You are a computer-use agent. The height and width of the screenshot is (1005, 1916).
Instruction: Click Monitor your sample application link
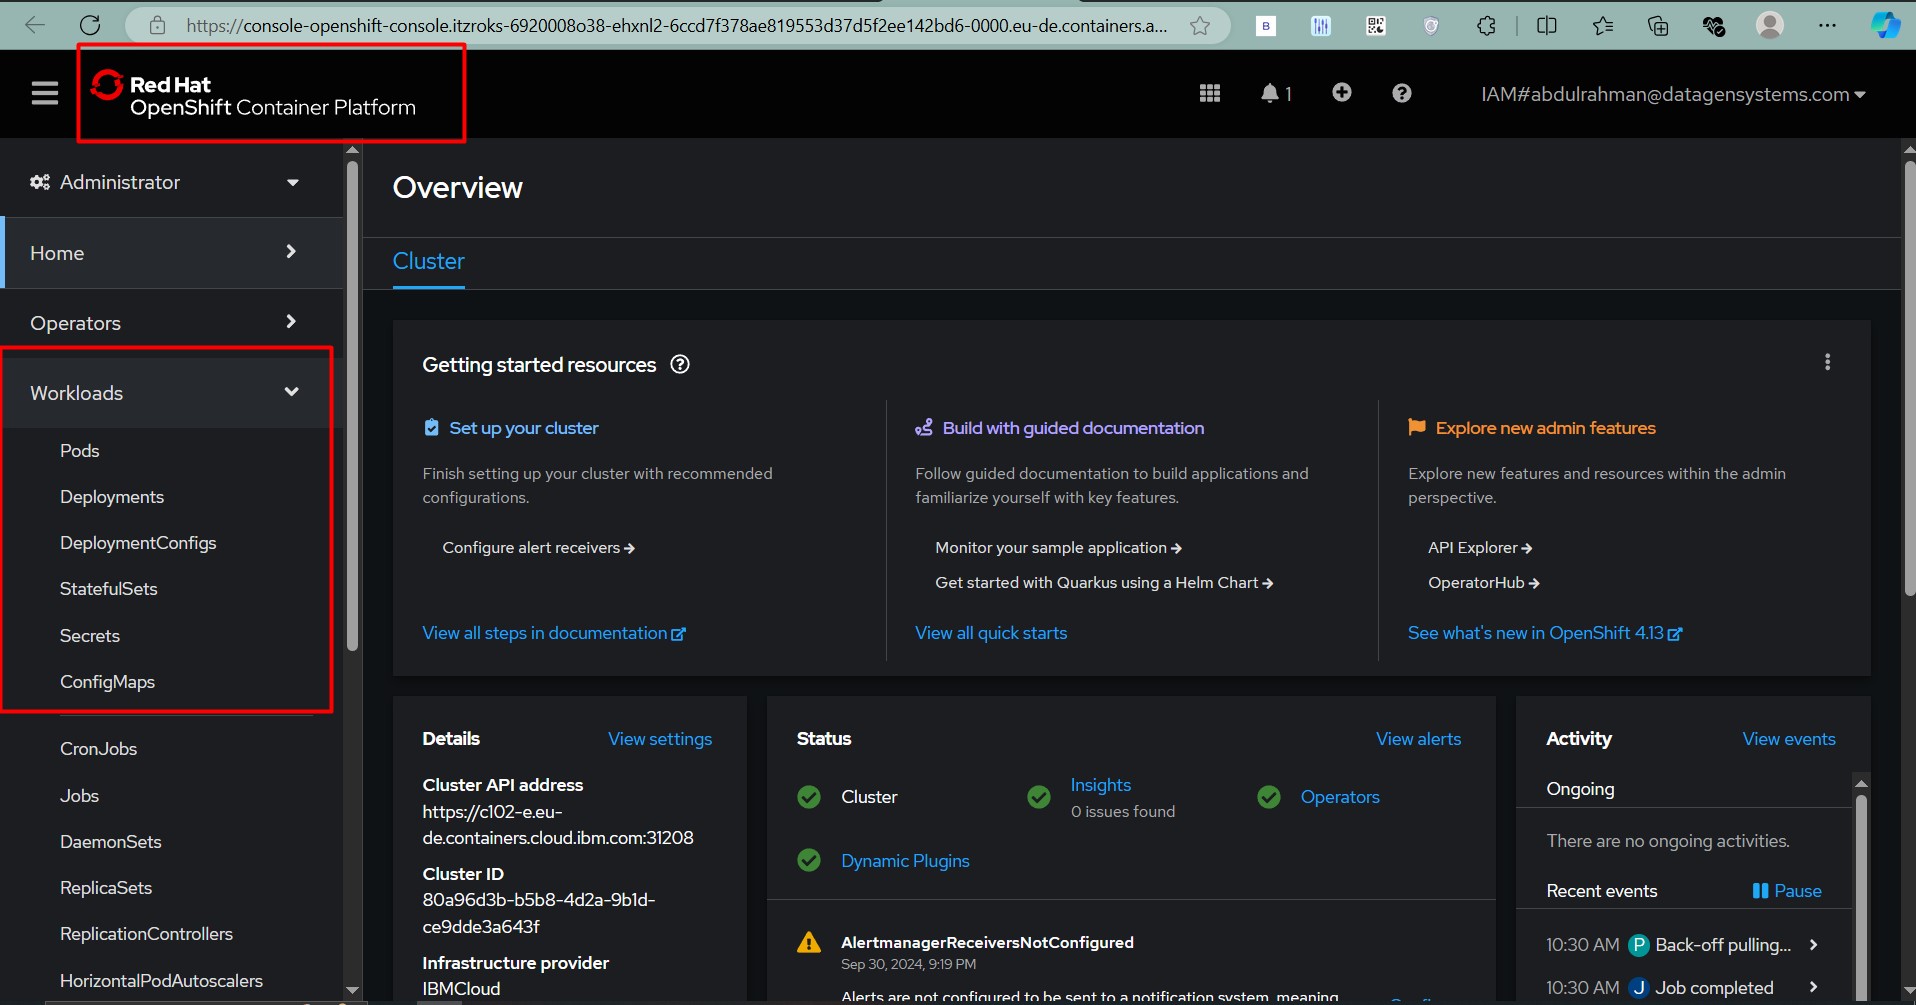point(1058,548)
